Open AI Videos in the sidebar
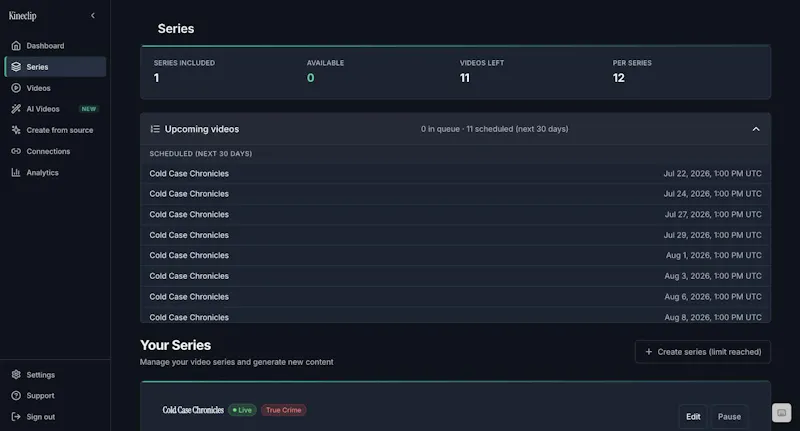 56,109
